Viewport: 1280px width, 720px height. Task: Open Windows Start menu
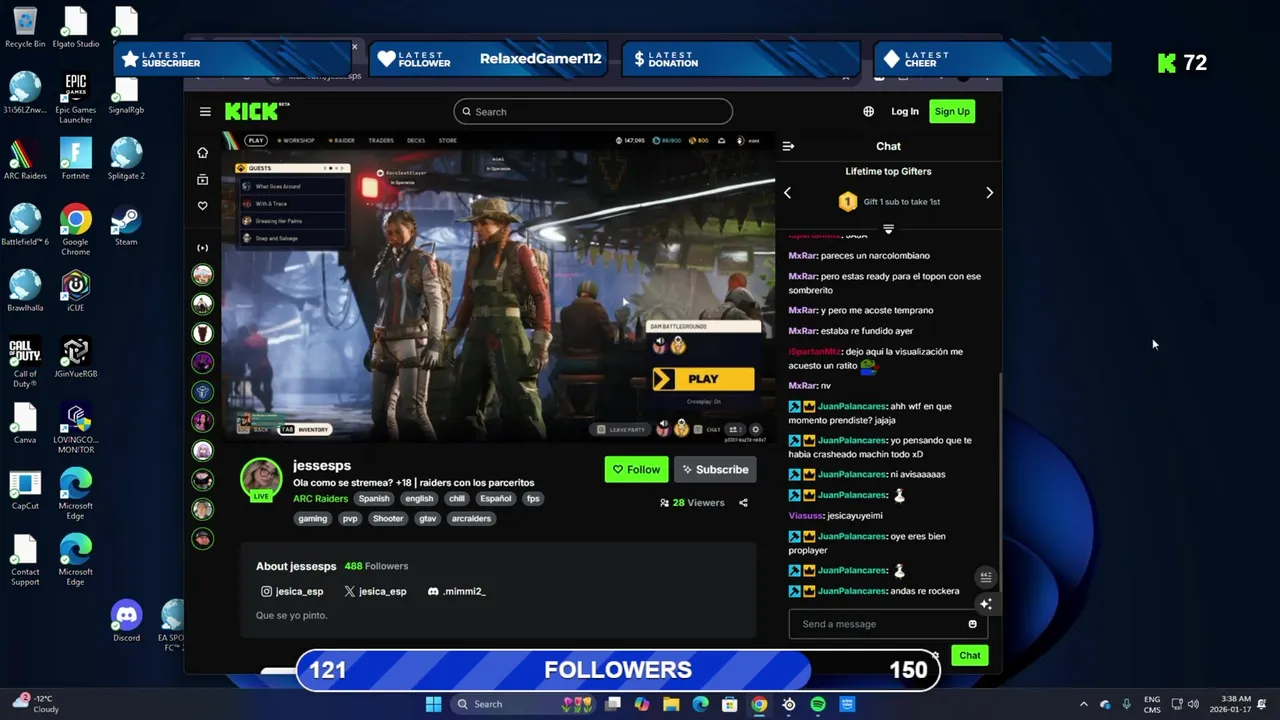point(433,704)
